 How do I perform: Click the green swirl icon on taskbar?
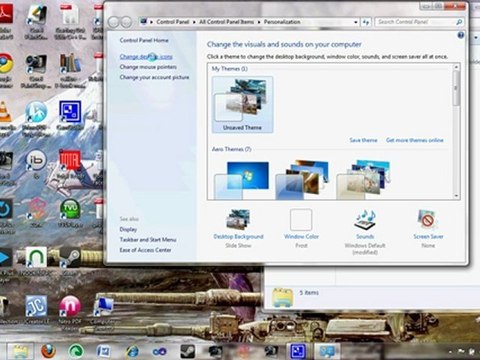pyautogui.click(x=76, y=351)
